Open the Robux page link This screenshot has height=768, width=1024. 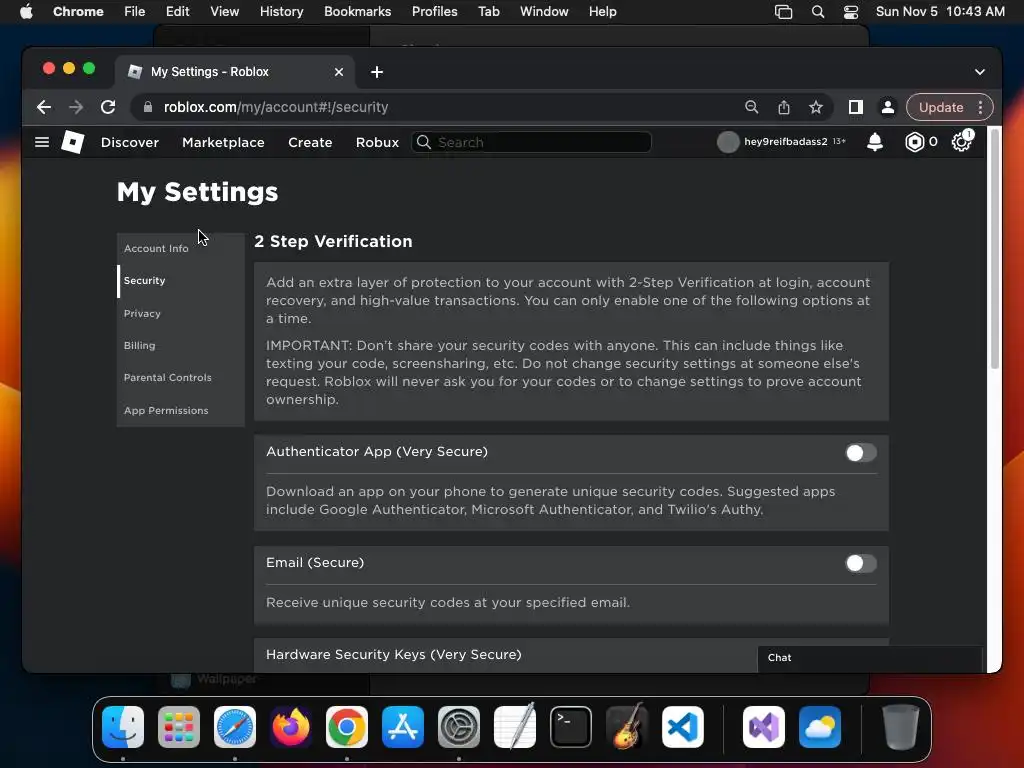377,142
